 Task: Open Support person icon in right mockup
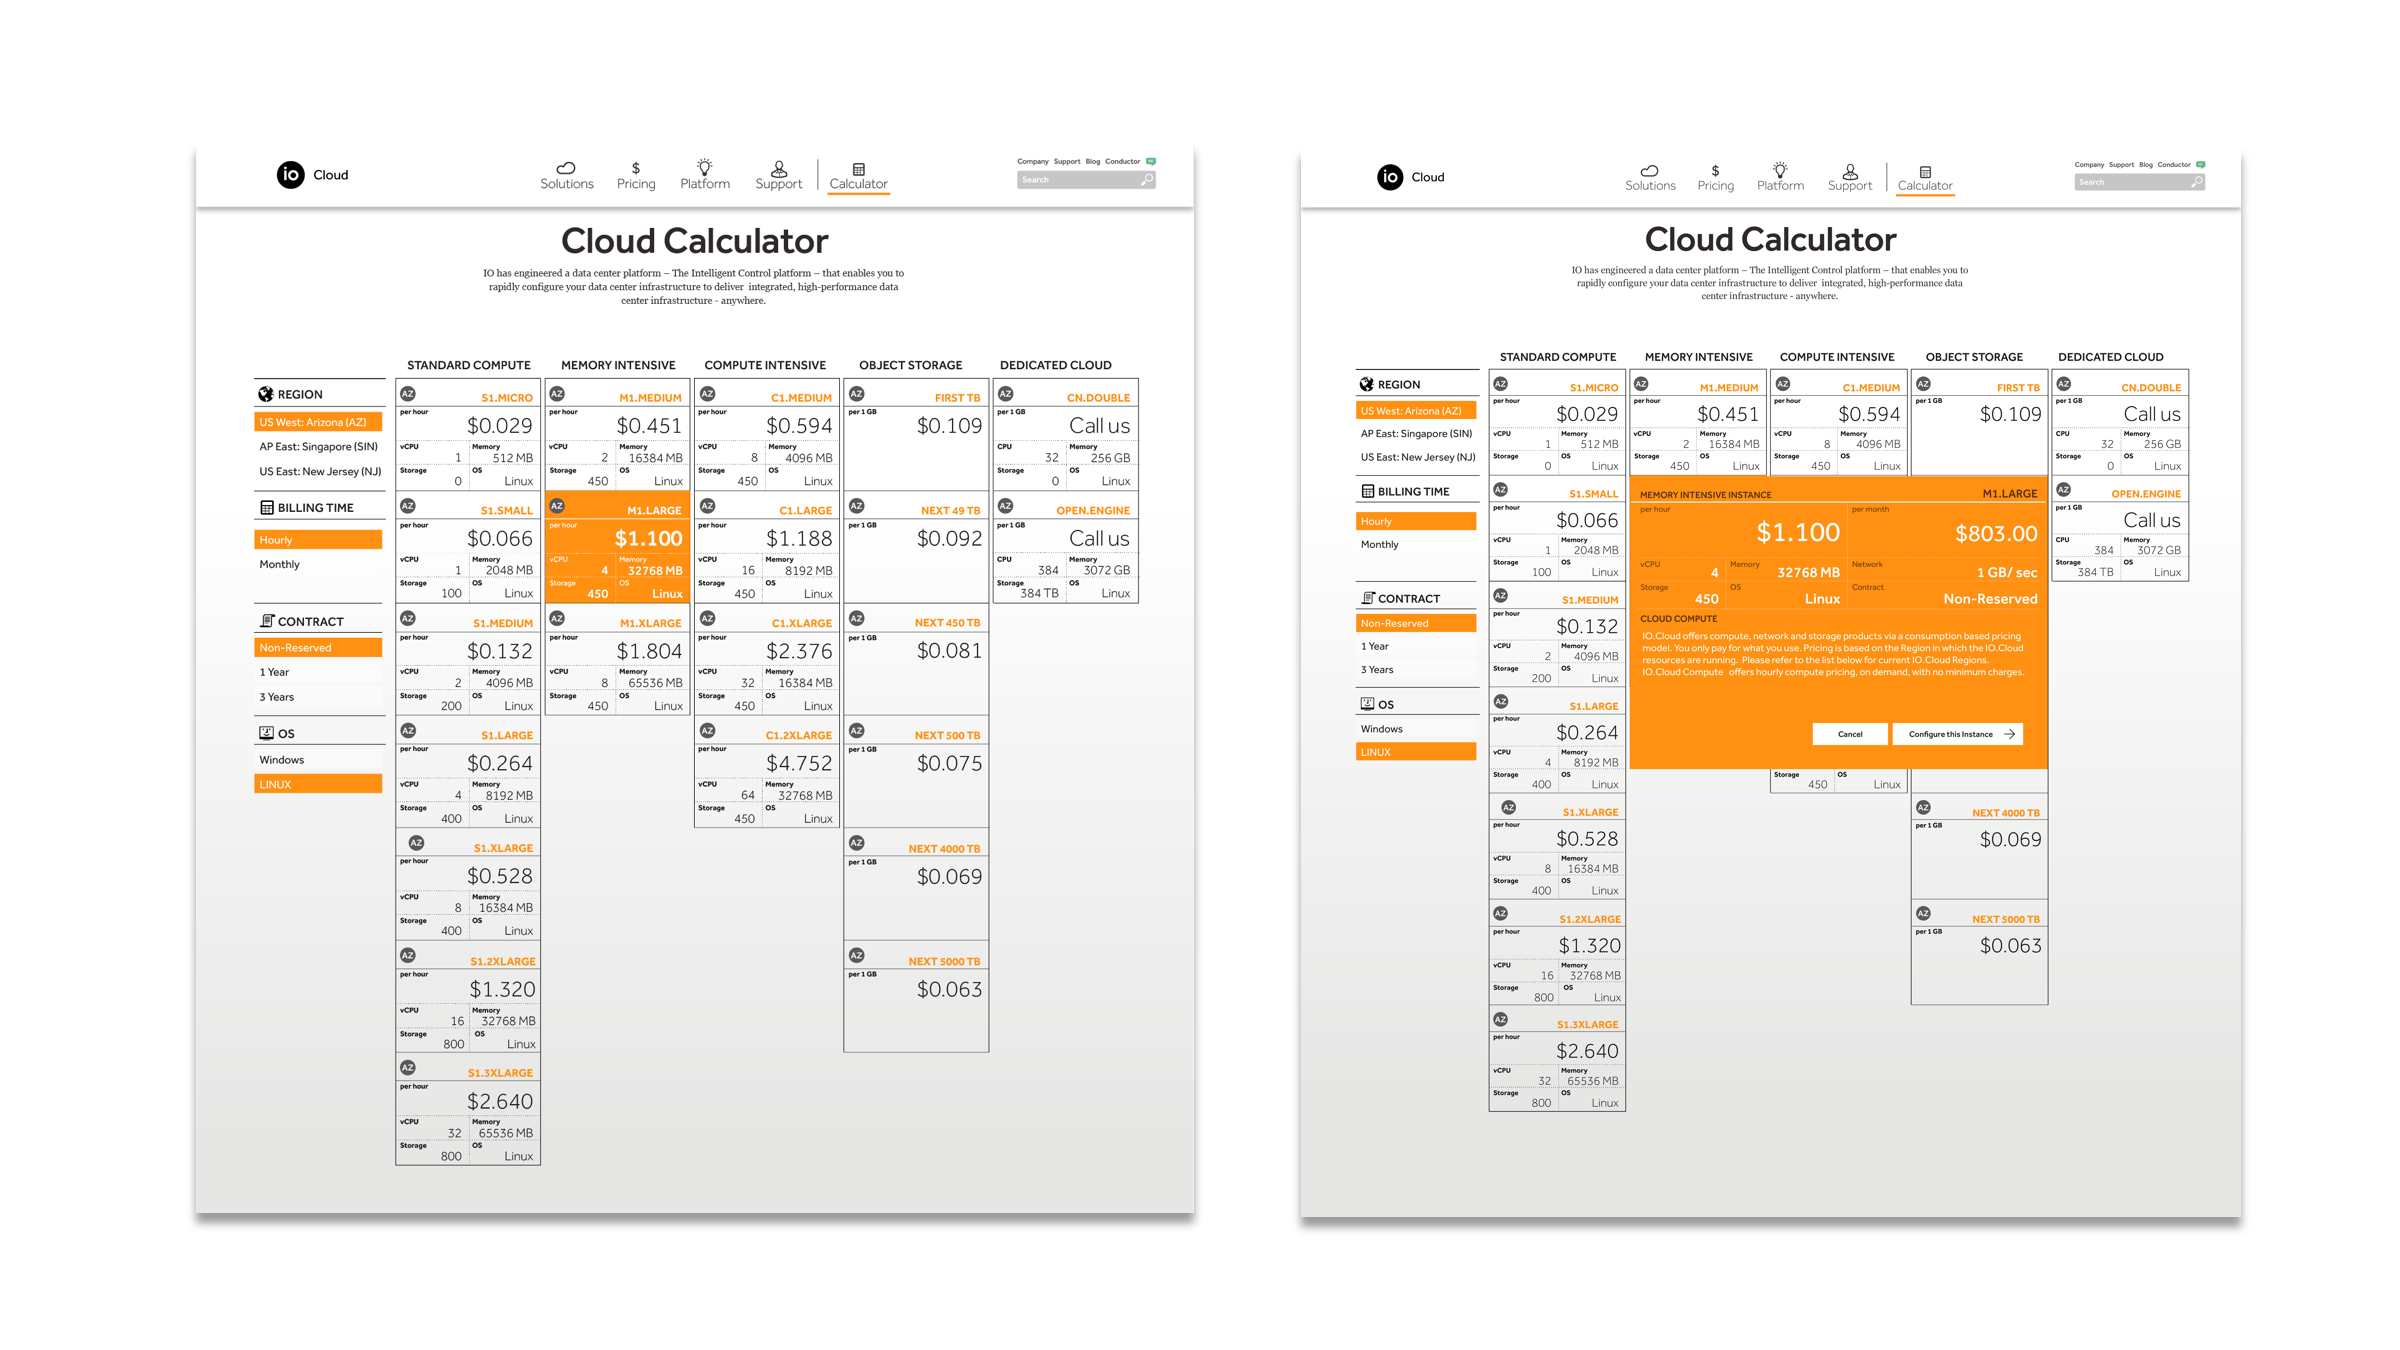pyautogui.click(x=1850, y=171)
